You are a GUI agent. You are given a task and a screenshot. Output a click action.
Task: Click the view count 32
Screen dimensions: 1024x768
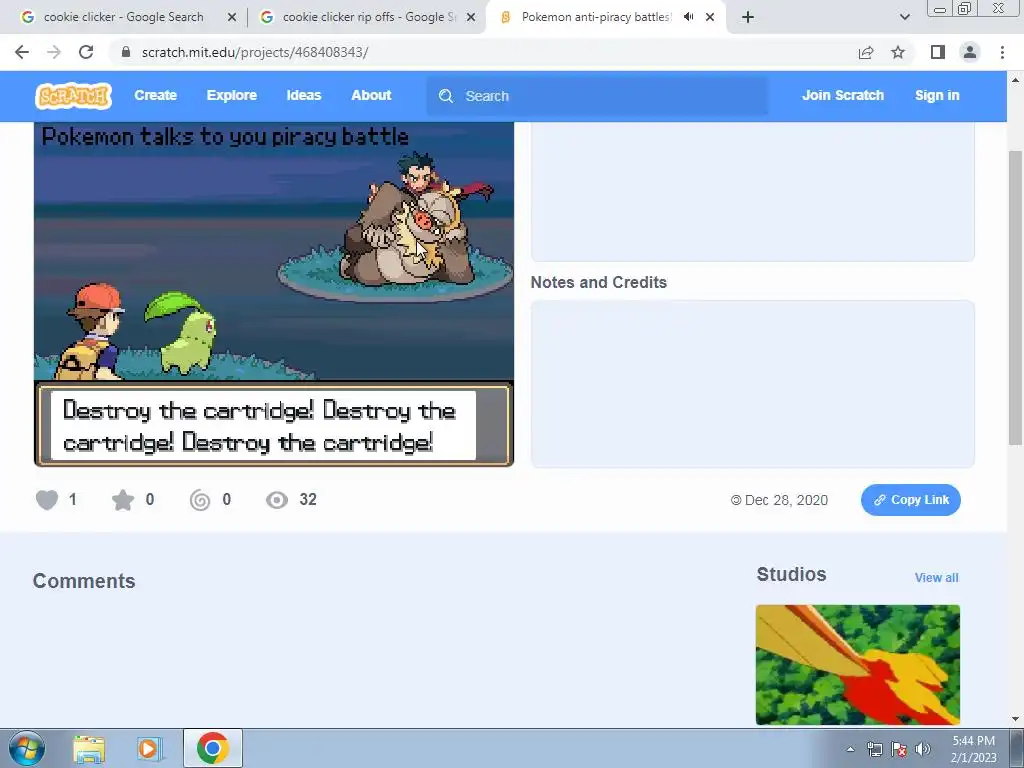[308, 500]
